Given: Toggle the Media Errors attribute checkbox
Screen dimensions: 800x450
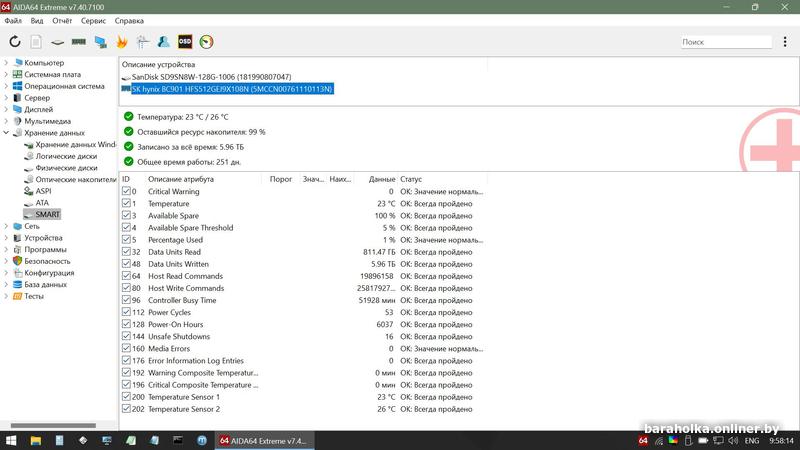Looking at the screenshot, I should pyautogui.click(x=126, y=348).
